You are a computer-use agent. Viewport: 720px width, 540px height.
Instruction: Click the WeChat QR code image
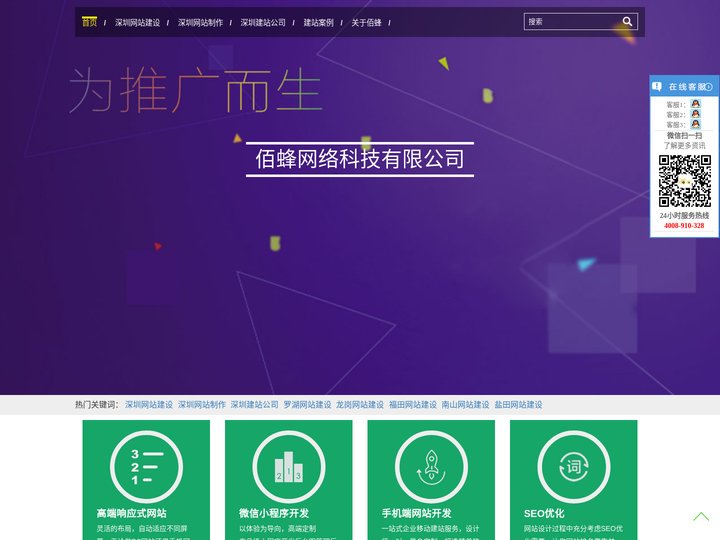click(x=685, y=181)
